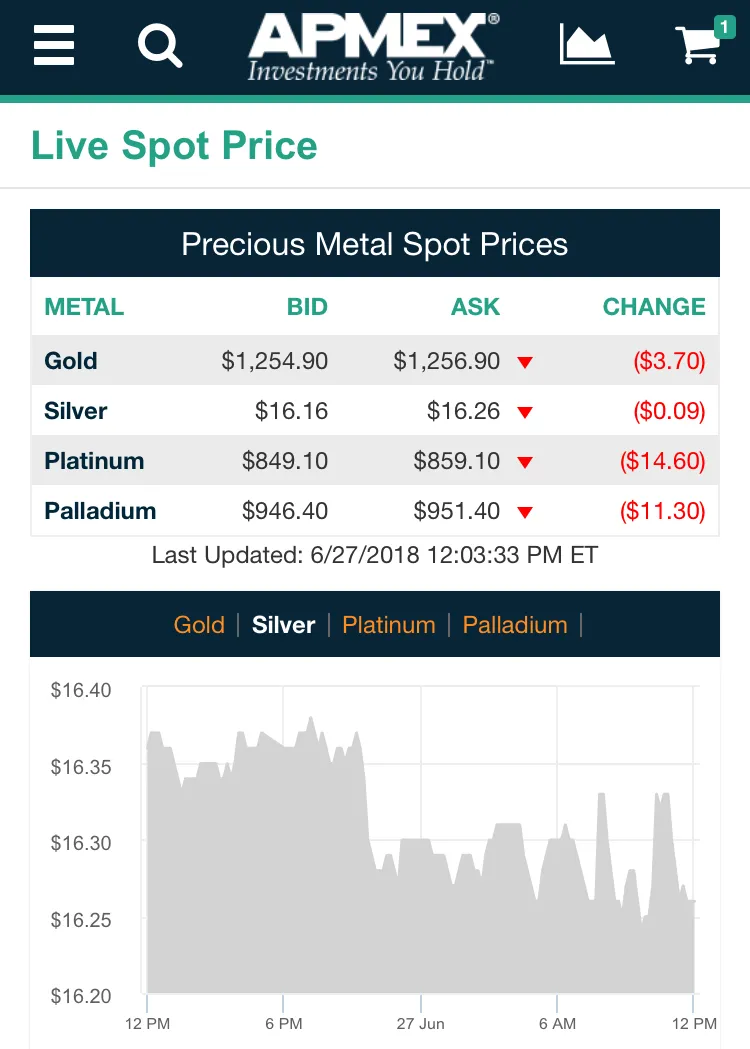Click the Palladium metal name
Viewport: 750px width, 1049px height.
100,511
